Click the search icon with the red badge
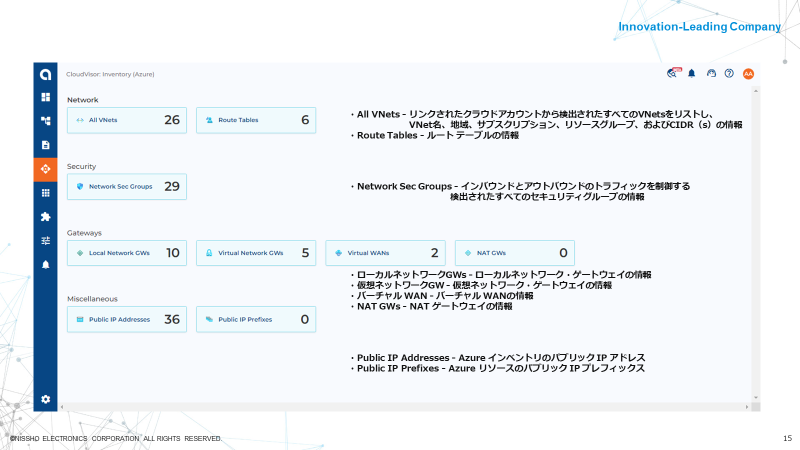 click(672, 73)
